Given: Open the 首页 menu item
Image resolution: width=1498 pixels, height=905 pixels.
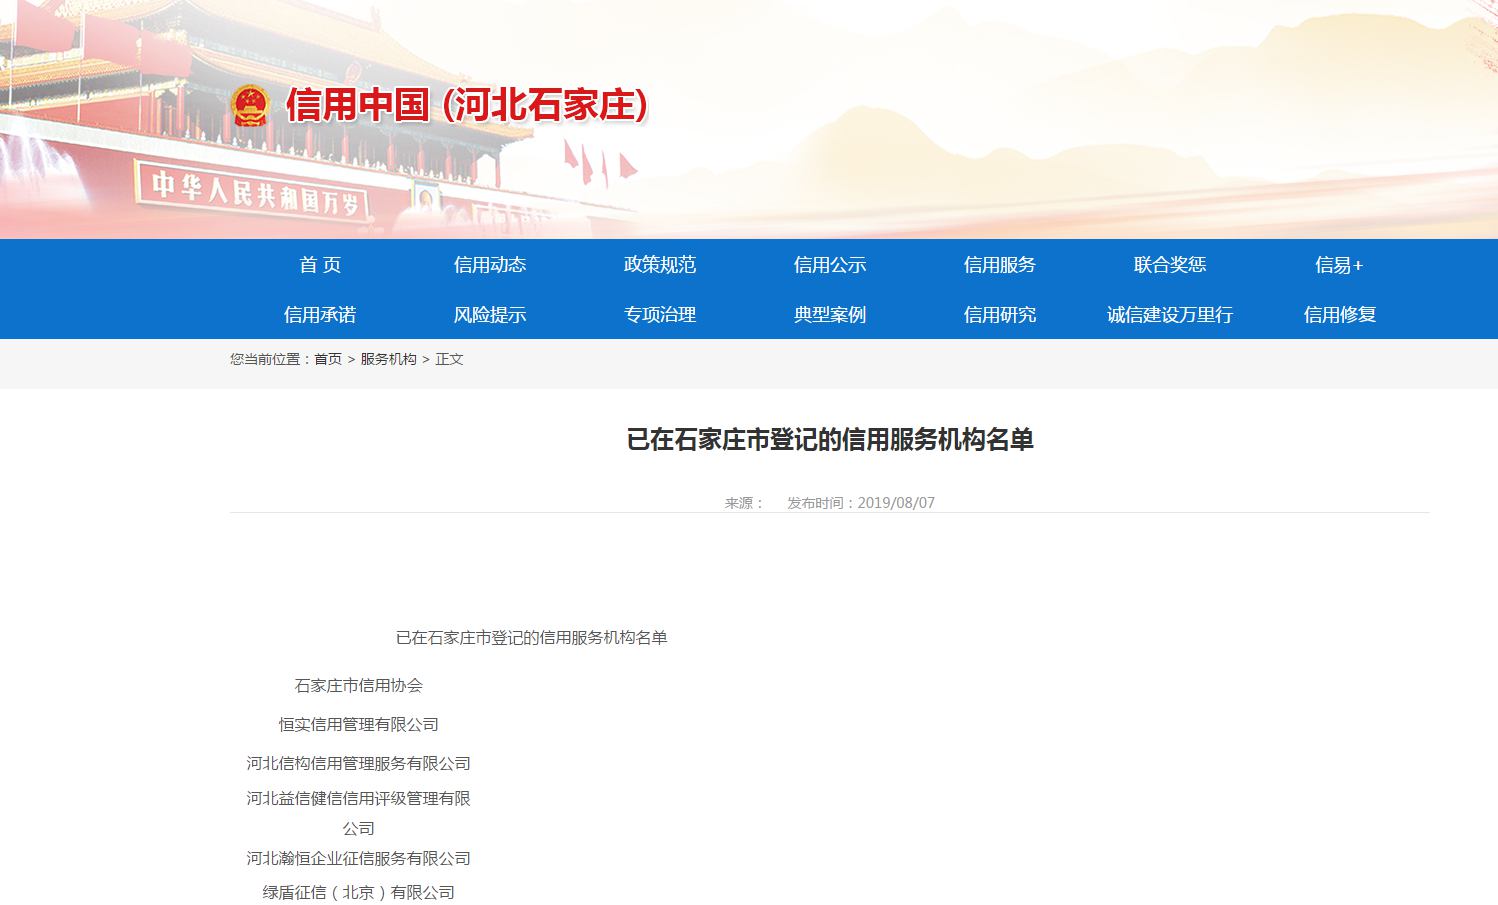Looking at the screenshot, I should 320,264.
